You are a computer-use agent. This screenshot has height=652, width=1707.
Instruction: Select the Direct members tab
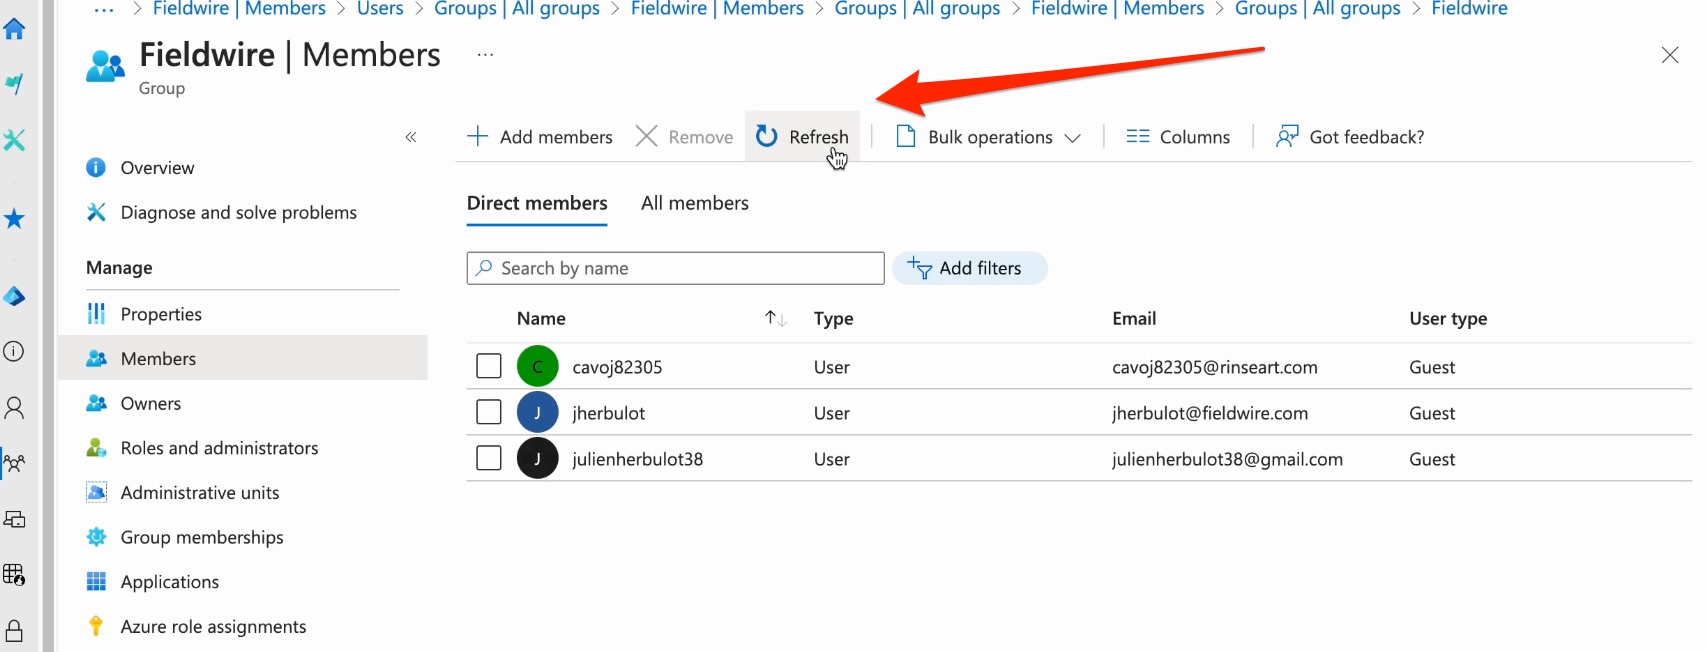[537, 203]
